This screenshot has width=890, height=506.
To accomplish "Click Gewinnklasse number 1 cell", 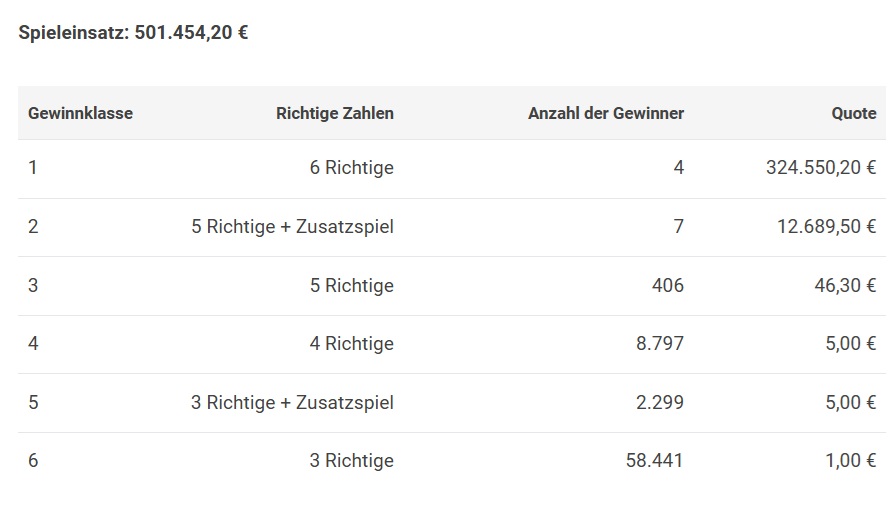I will pos(33,168).
